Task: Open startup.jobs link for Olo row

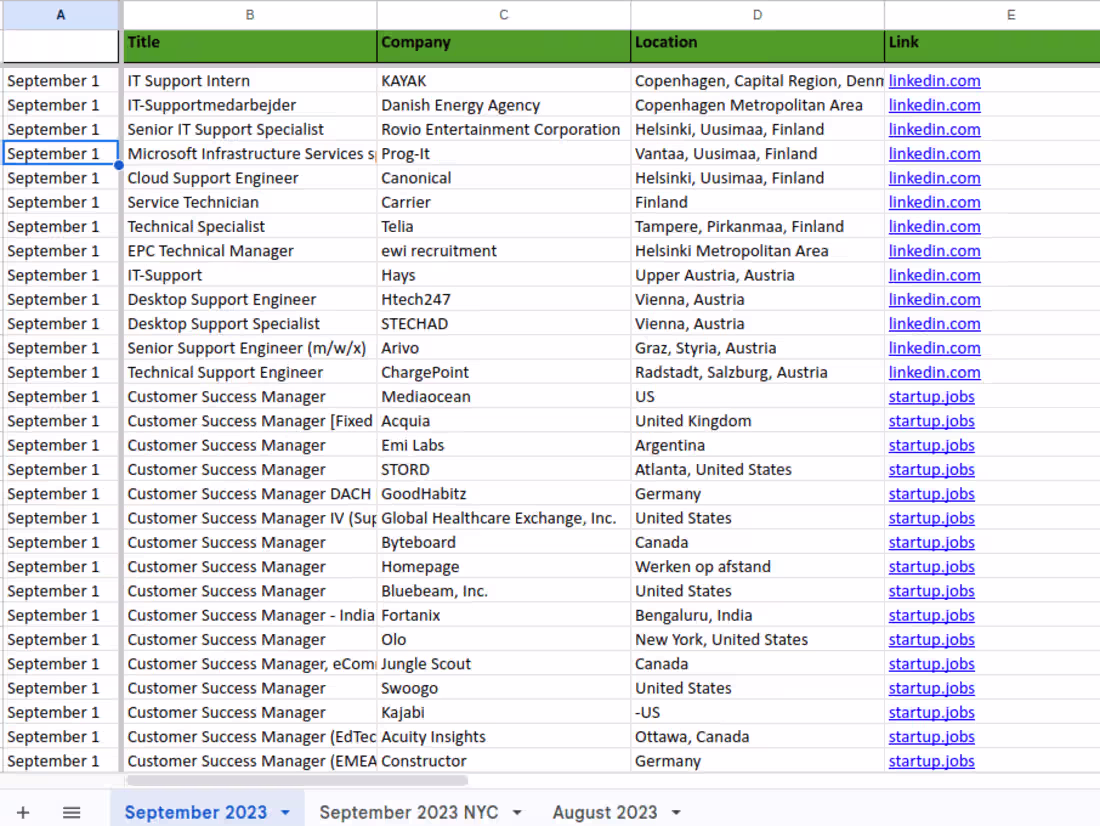Action: [x=932, y=639]
